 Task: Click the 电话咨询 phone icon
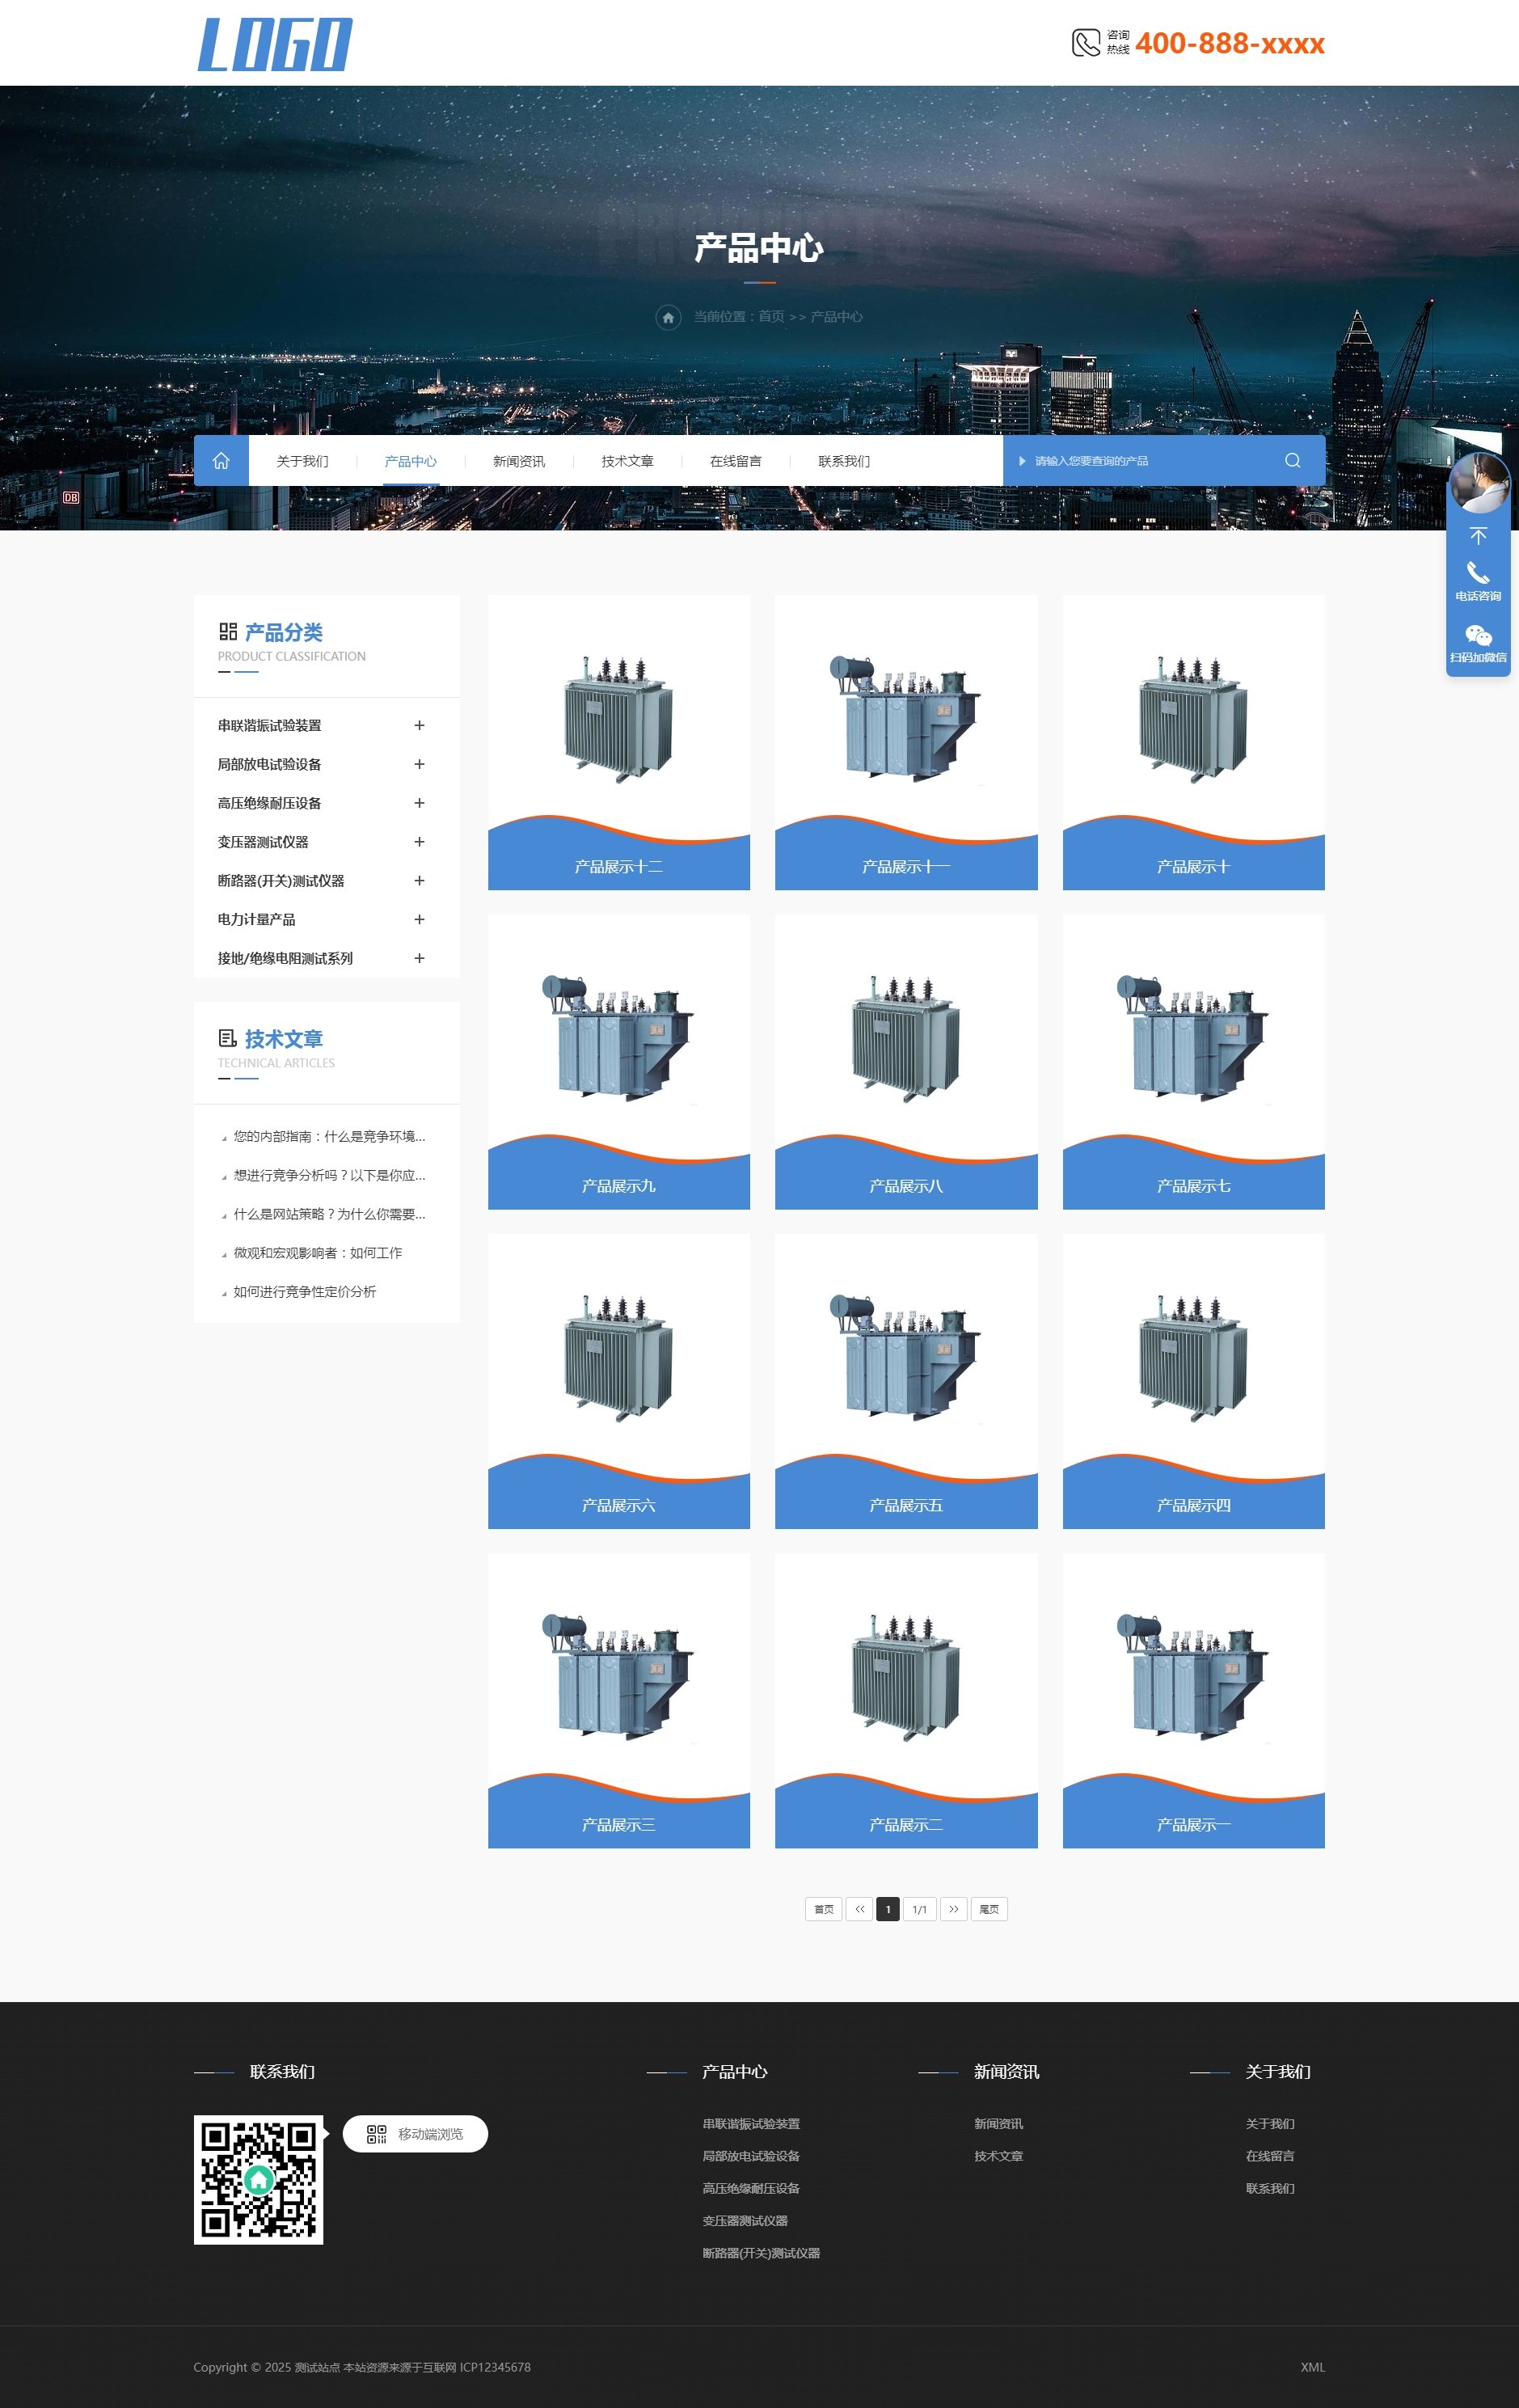(1477, 574)
